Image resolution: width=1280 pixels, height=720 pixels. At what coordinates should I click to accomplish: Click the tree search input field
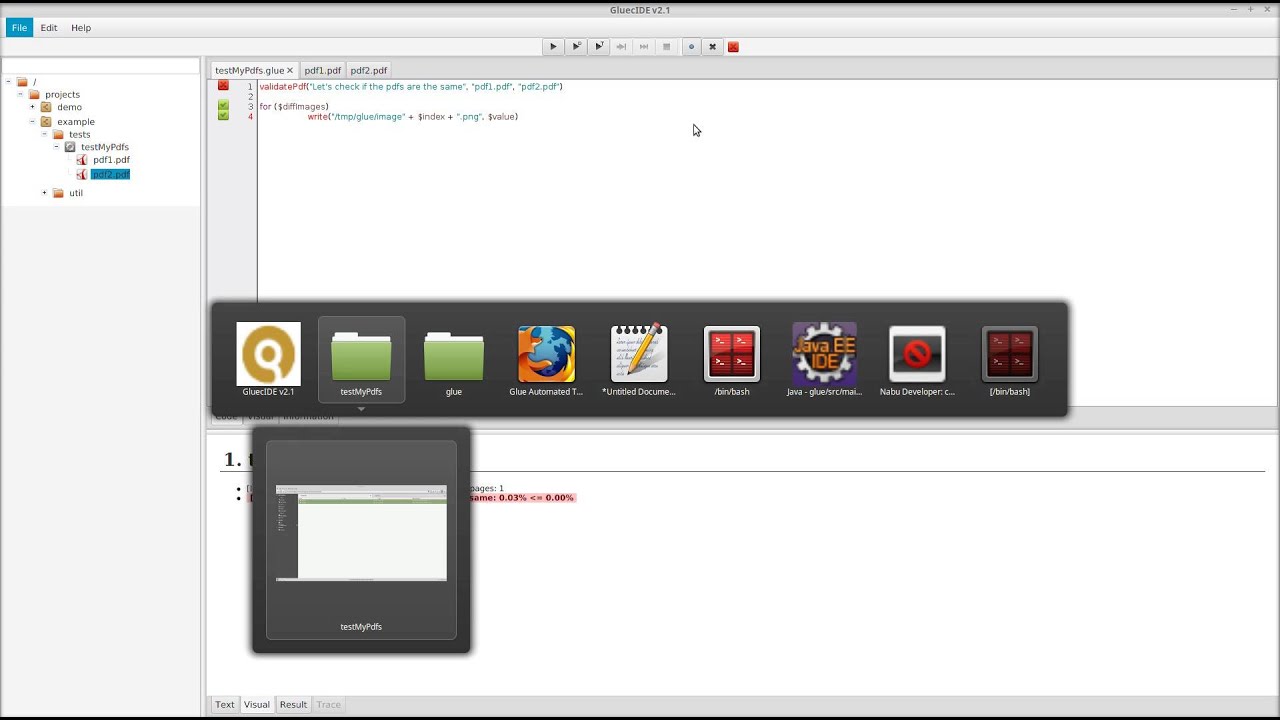(101, 66)
